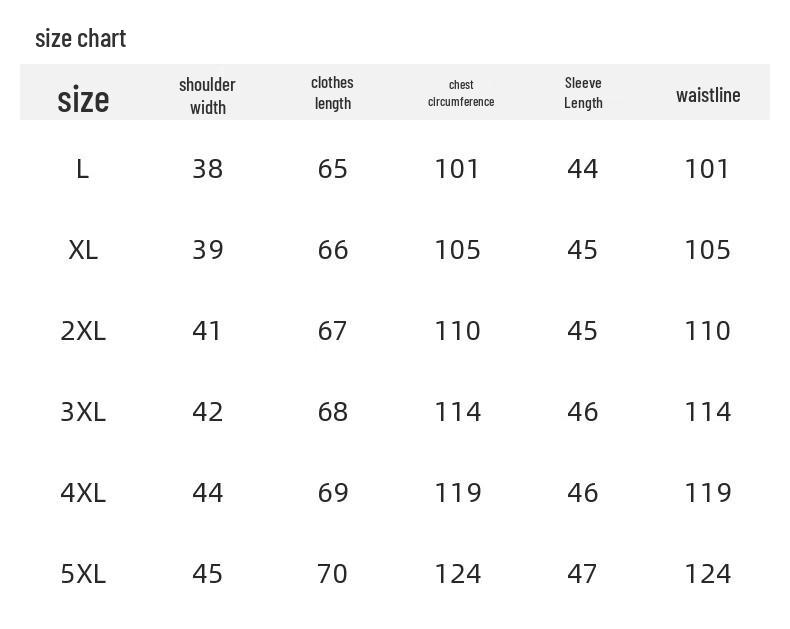
Task: Select the 'chest circumference' header
Action: click(x=461, y=93)
